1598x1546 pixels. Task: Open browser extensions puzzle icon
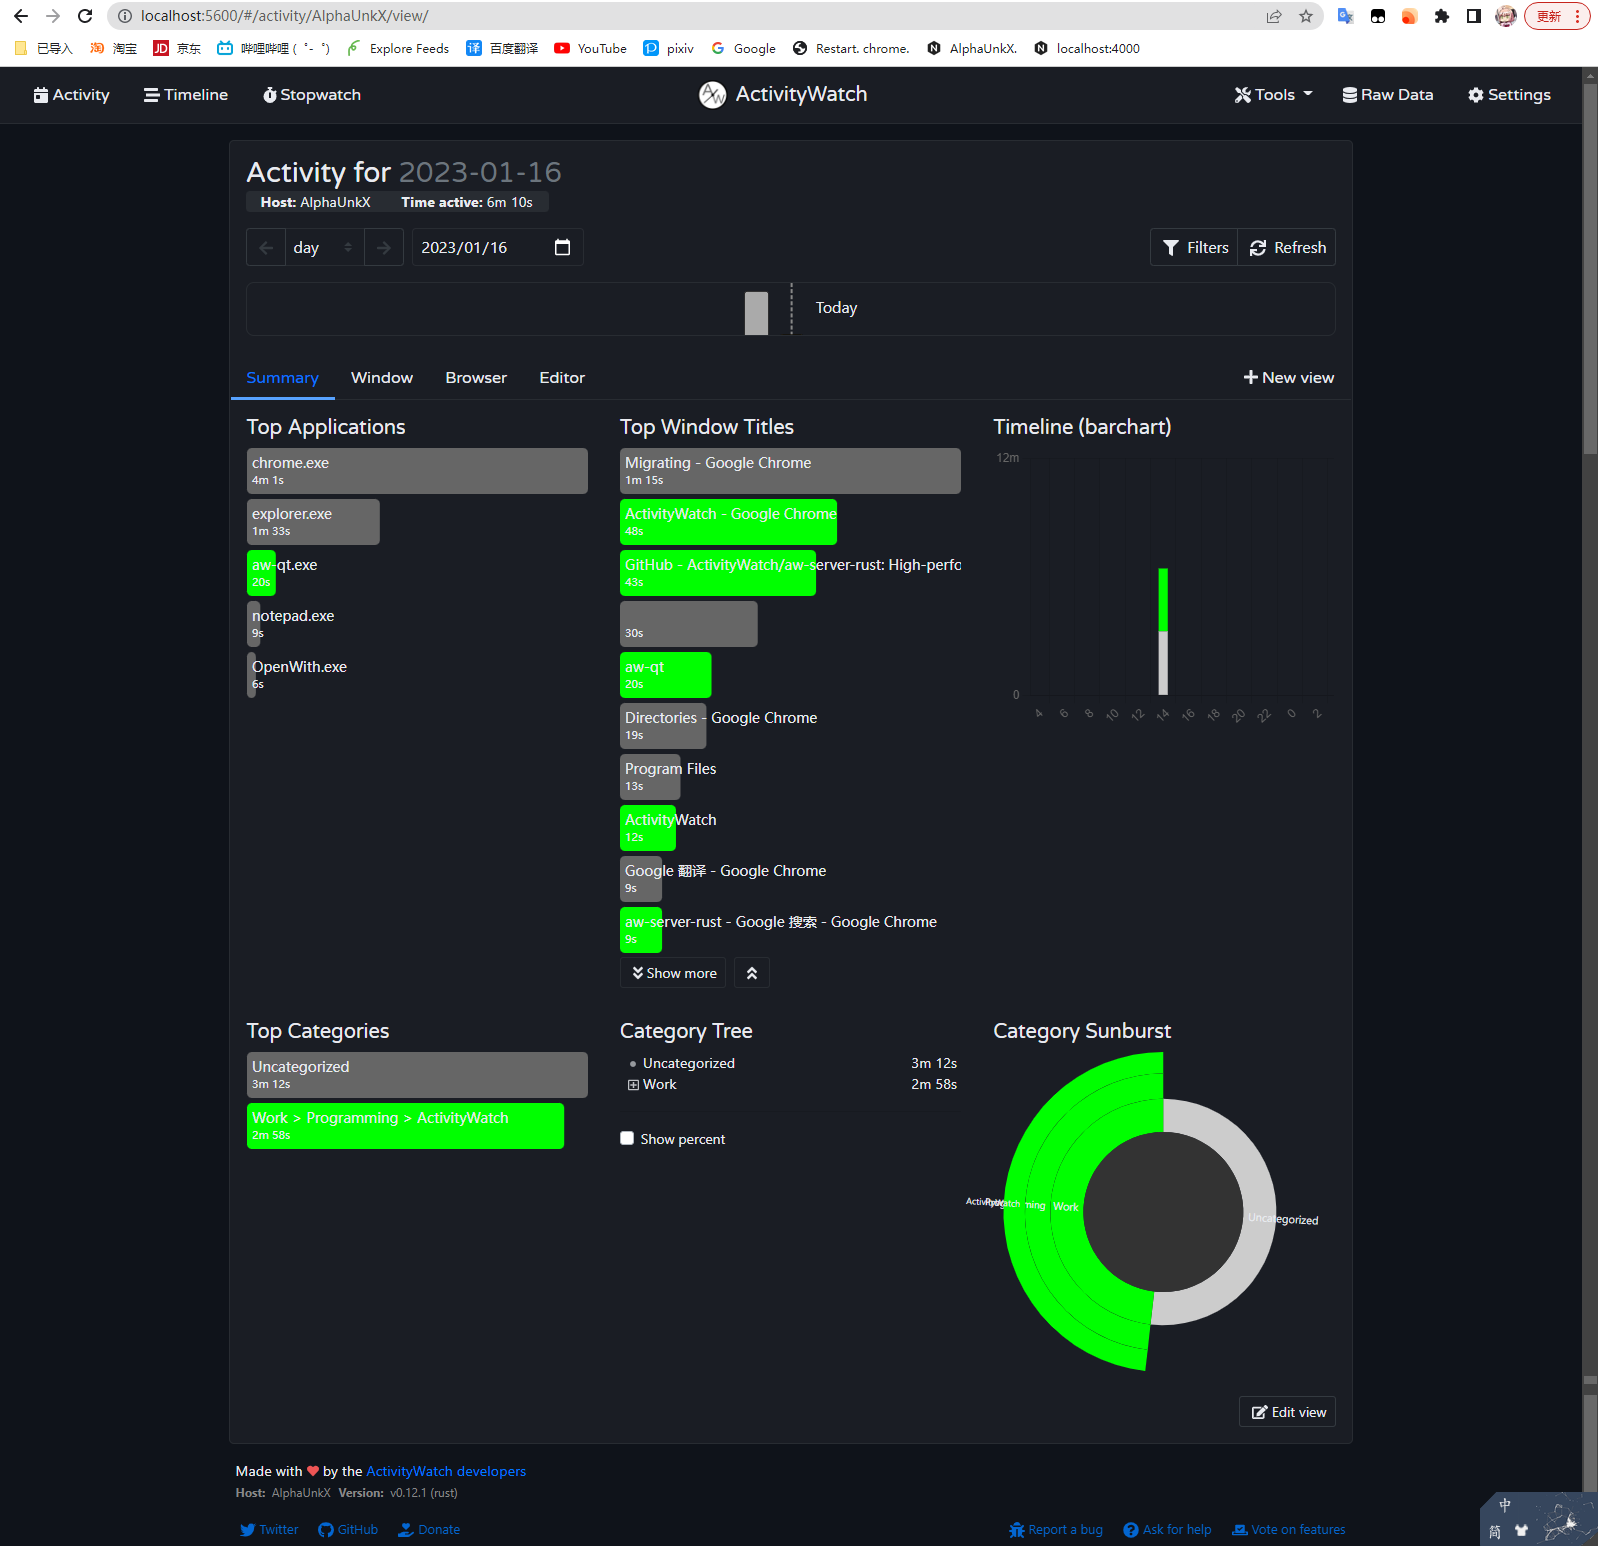tap(1441, 16)
